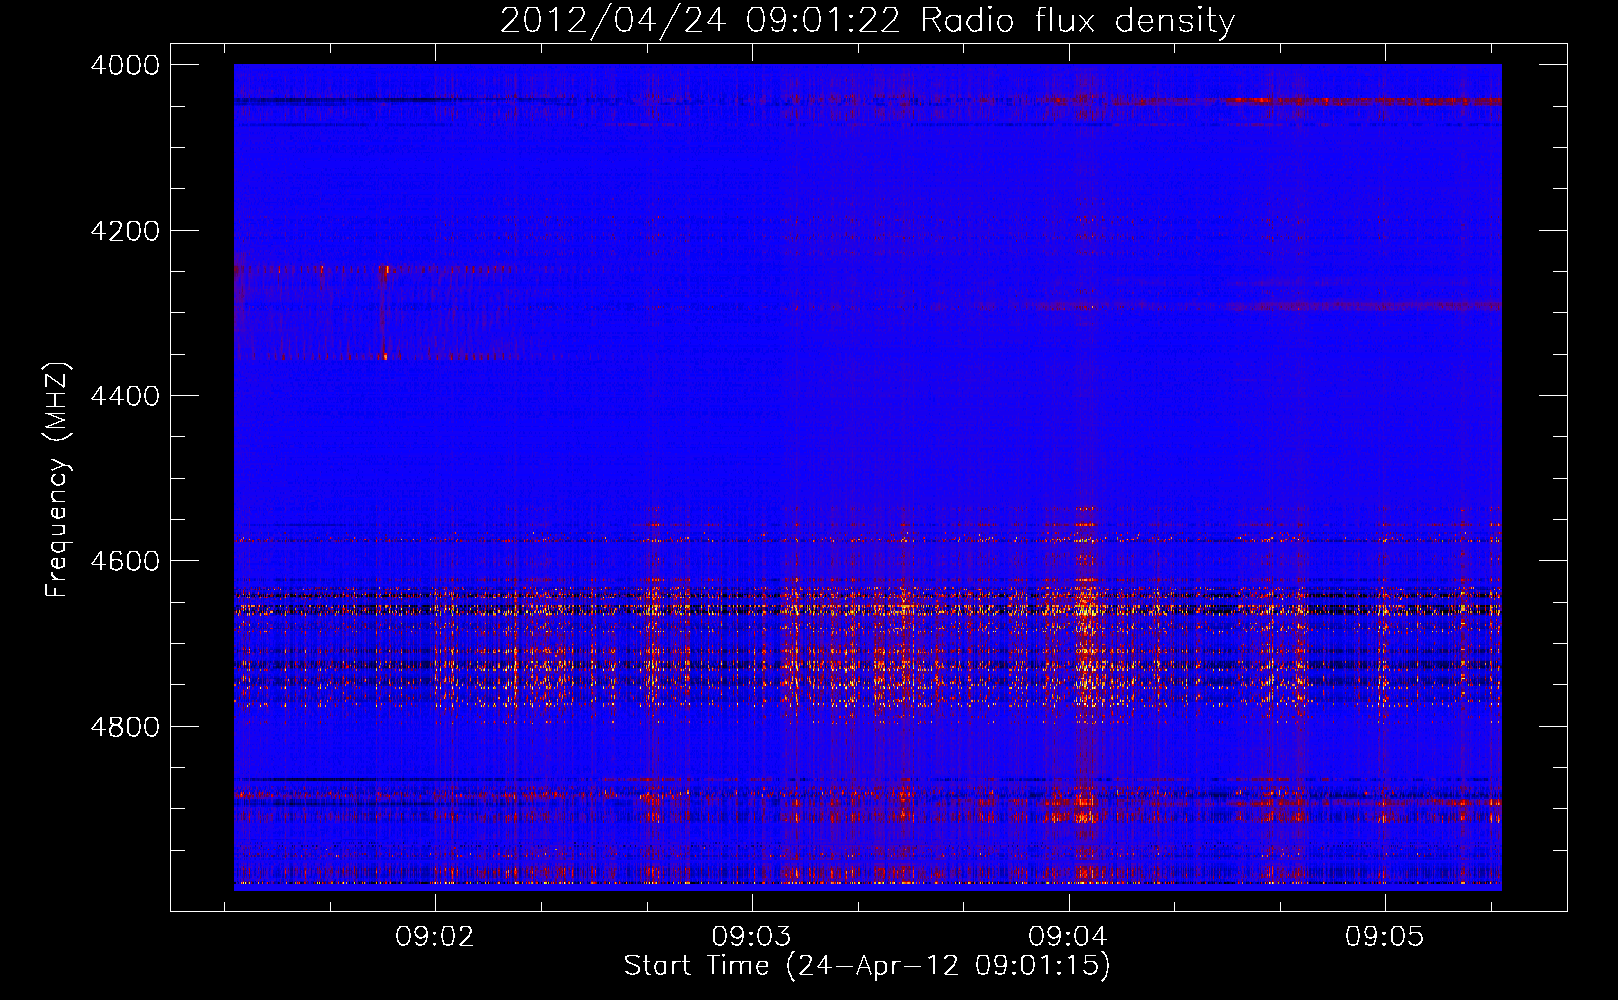Click the 'Frequency (MHZ)' y-axis label
This screenshot has width=1618, height=1000.
point(58,480)
